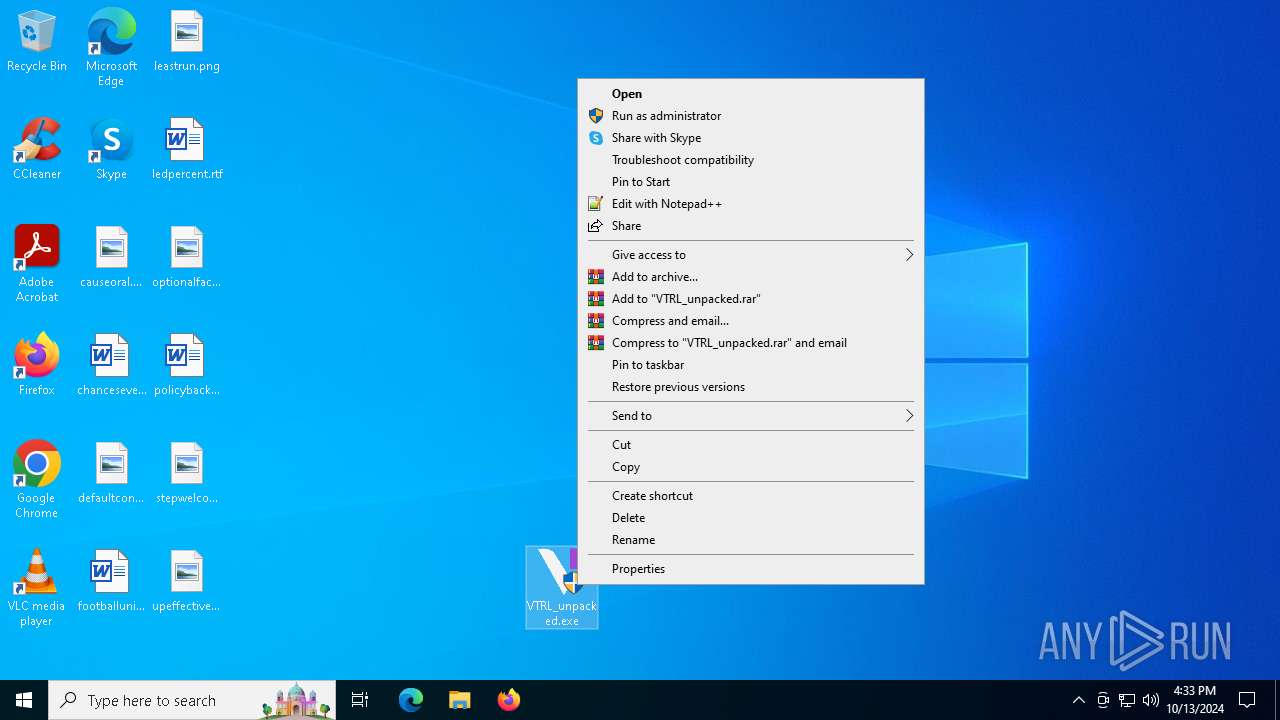The width and height of the screenshot is (1280, 720).
Task: Open Edge from the taskbar
Action: [x=411, y=700]
